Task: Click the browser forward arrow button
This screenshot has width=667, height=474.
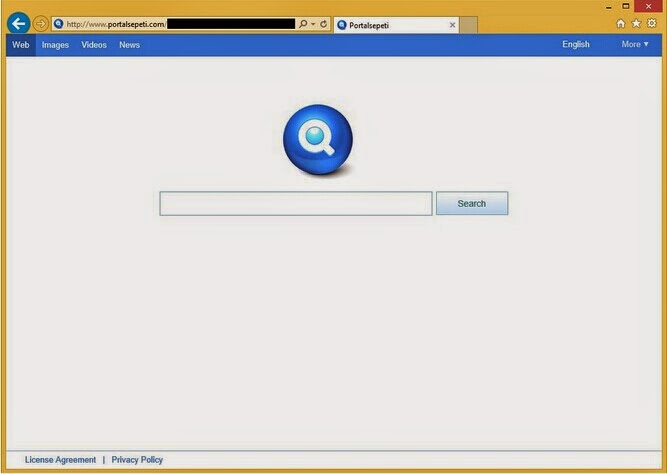Action: 40,24
